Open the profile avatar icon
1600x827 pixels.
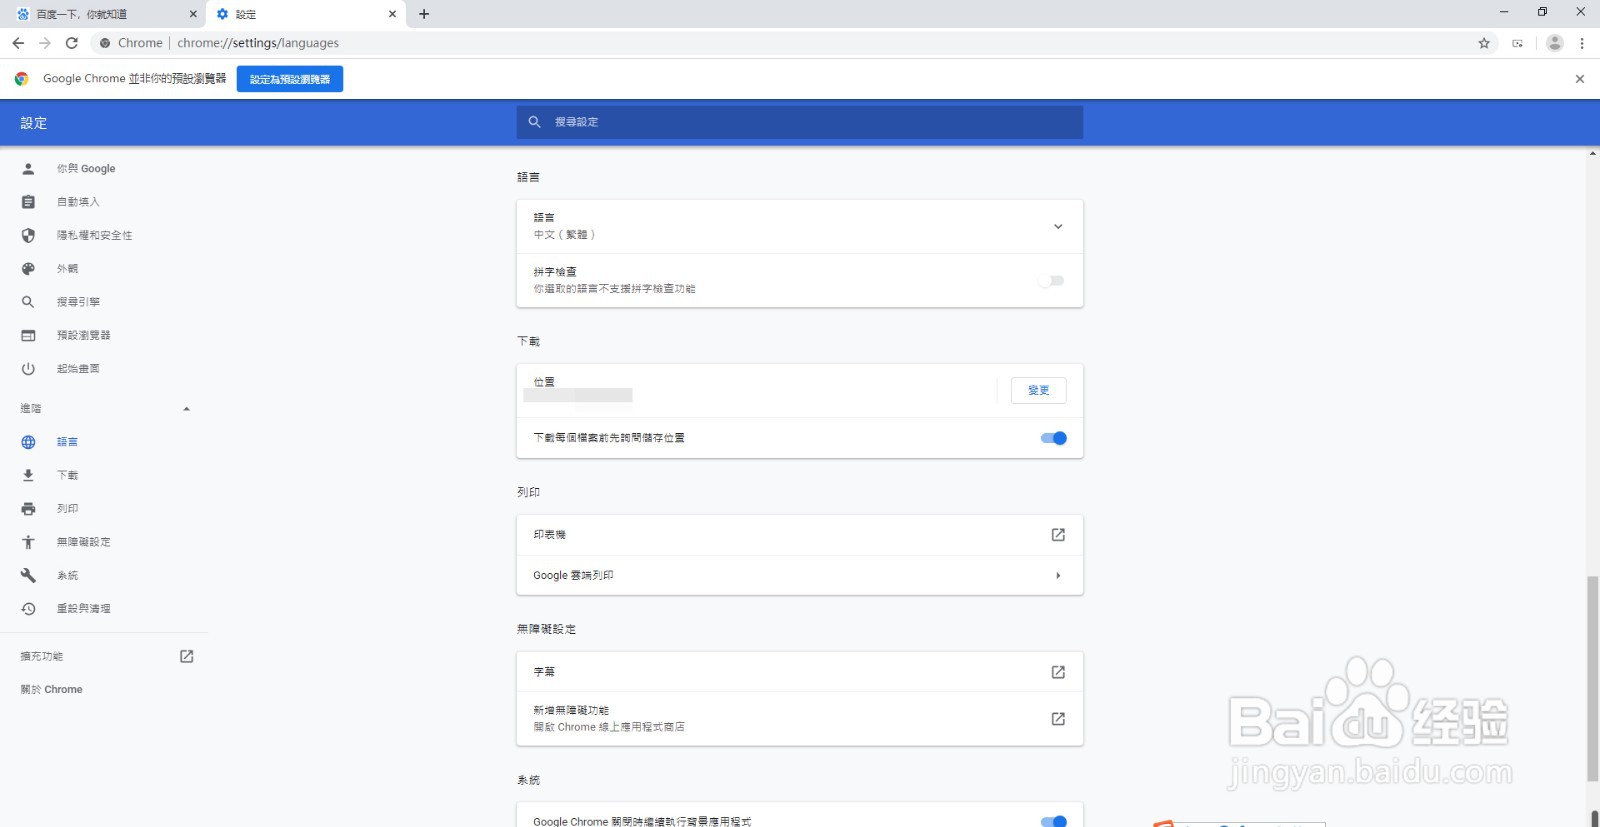1554,43
